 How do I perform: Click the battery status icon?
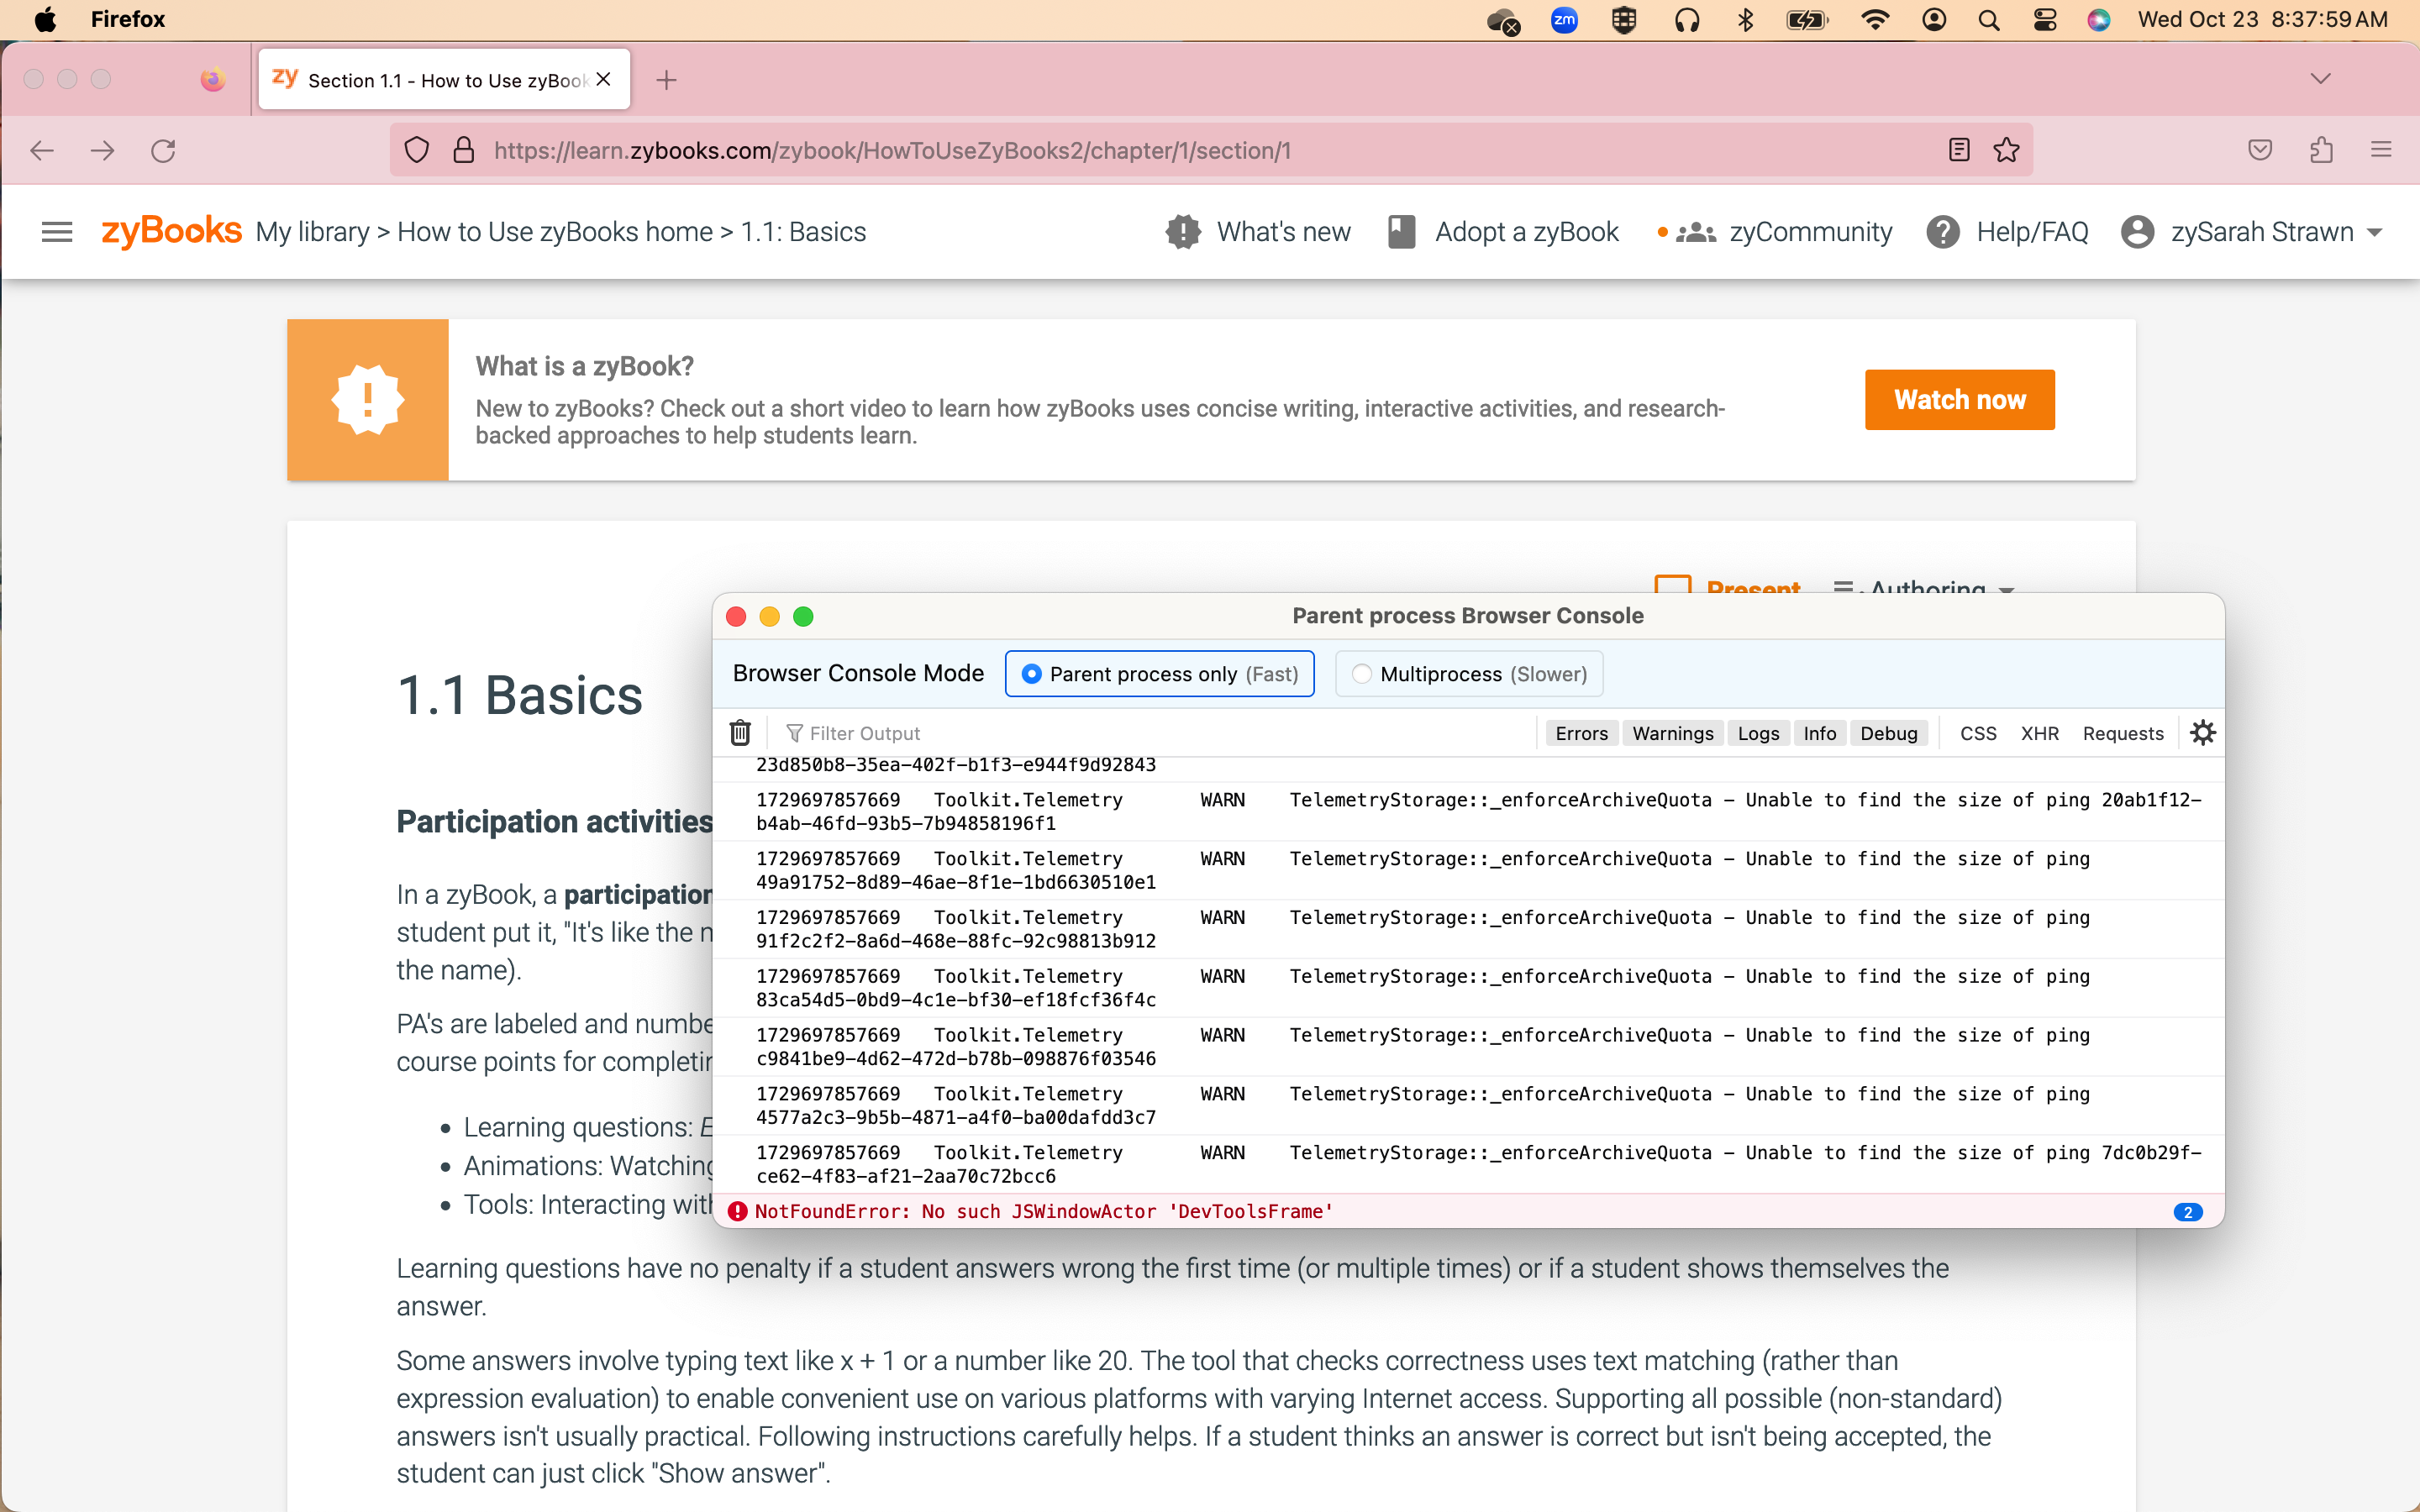coord(1807,20)
